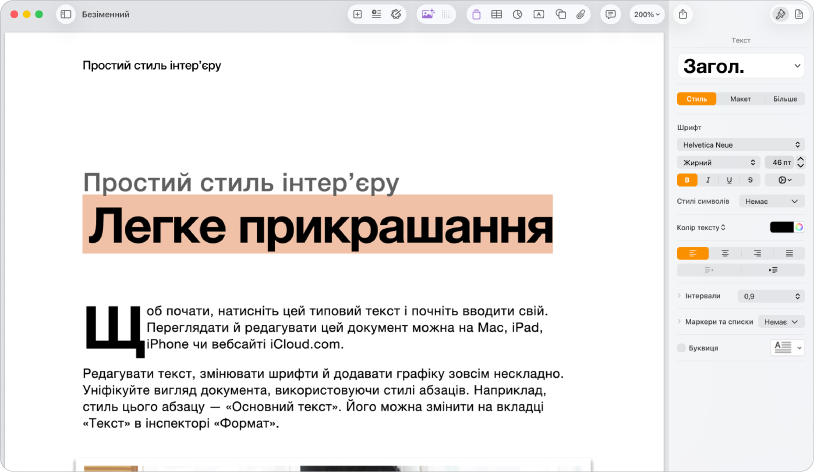Screen dimensions: 814x473
Task: Toggle the Format inspector paintbrush icon
Action: (780, 15)
